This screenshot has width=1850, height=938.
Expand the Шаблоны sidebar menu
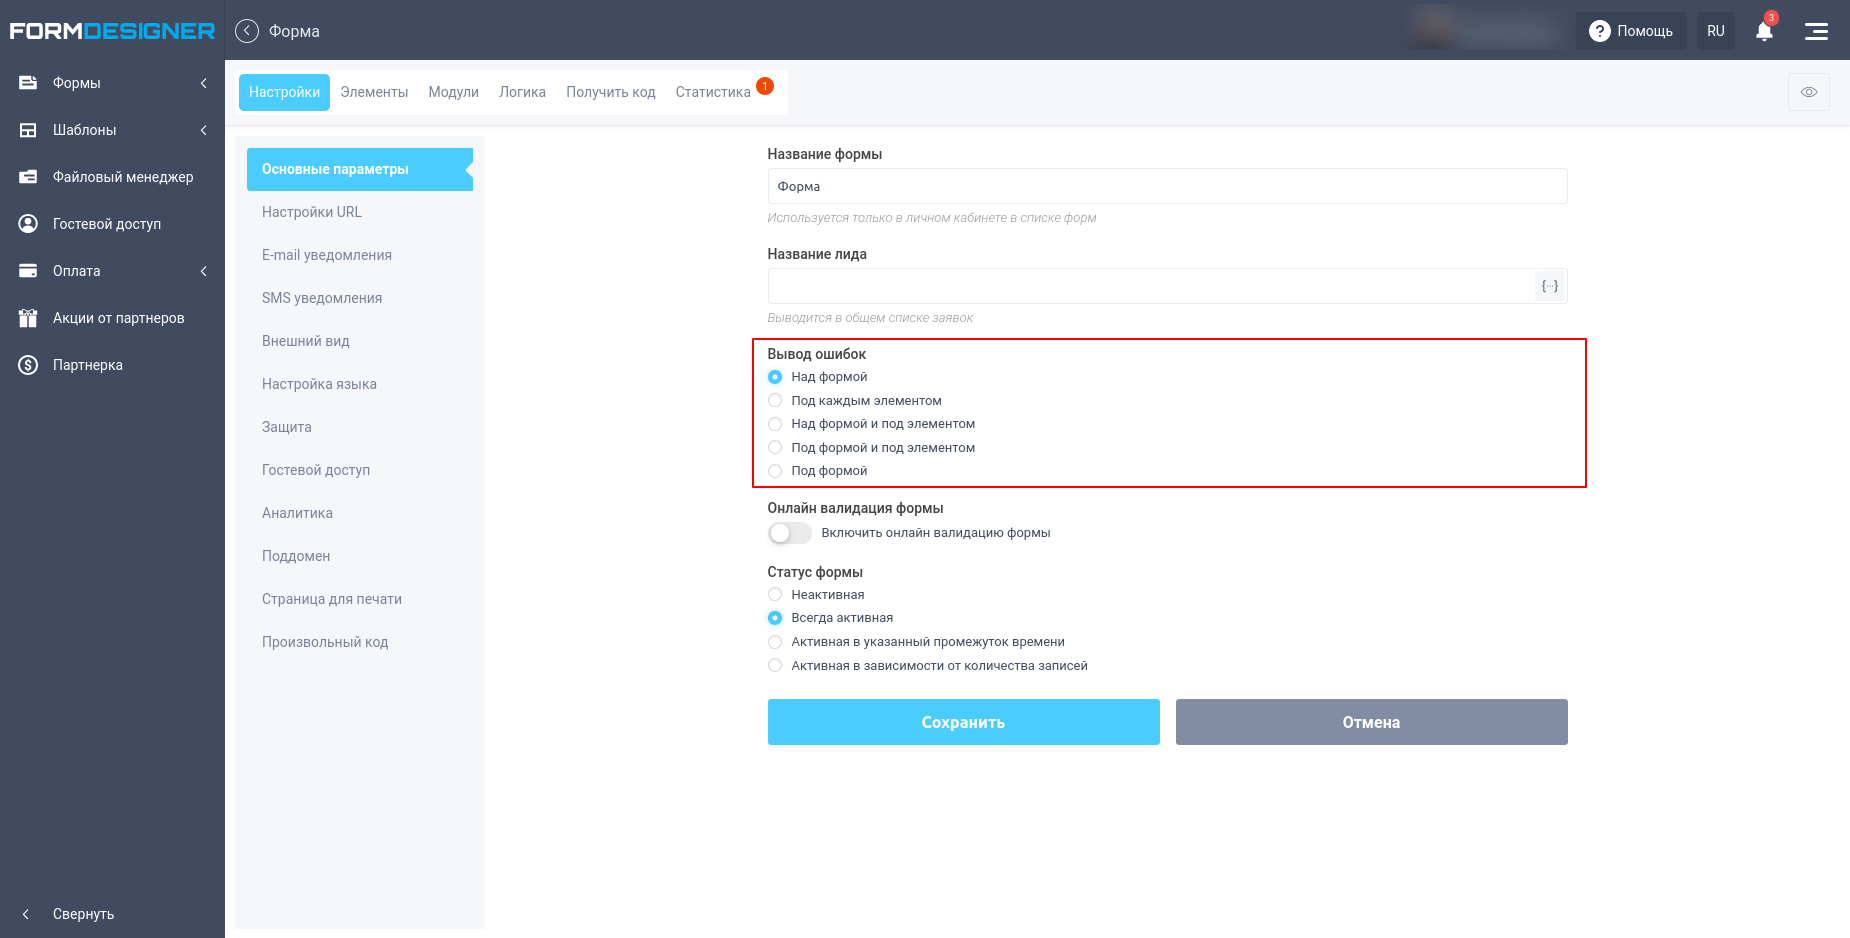click(85, 130)
